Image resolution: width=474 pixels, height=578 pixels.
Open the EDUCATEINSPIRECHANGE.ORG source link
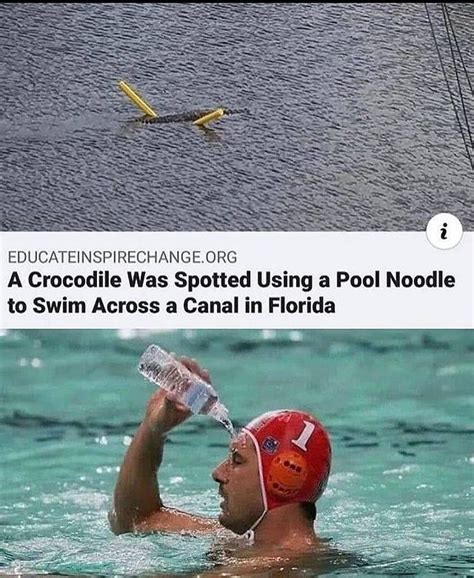point(122,257)
